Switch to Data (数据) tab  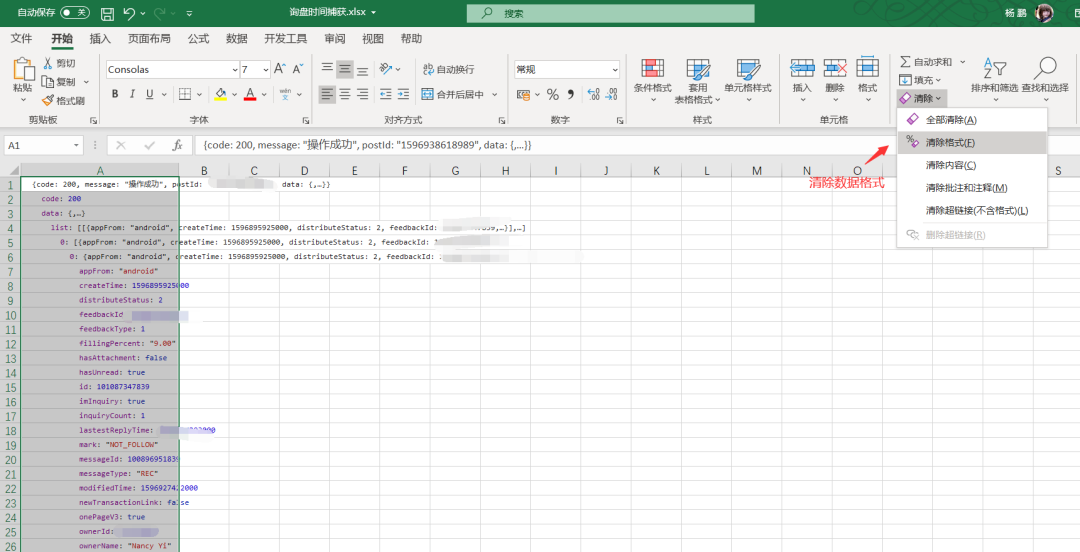[x=236, y=39]
